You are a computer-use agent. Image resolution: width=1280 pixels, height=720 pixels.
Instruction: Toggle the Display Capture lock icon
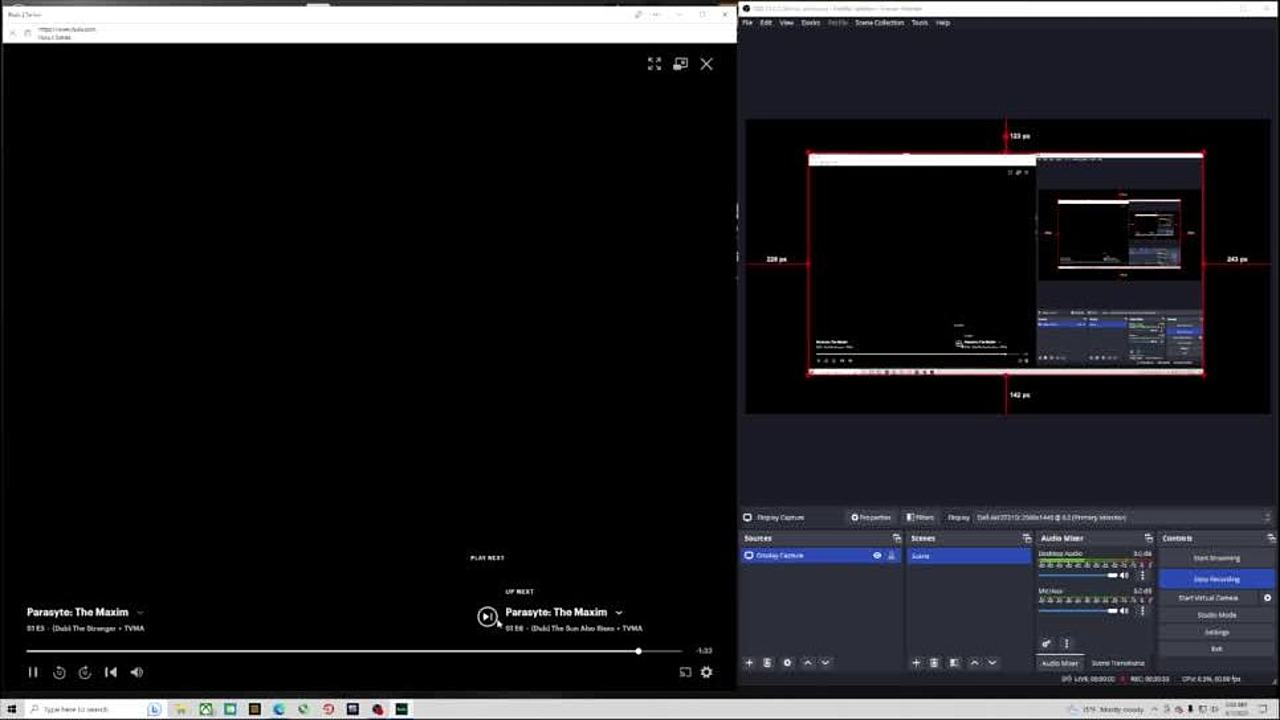pos(891,555)
